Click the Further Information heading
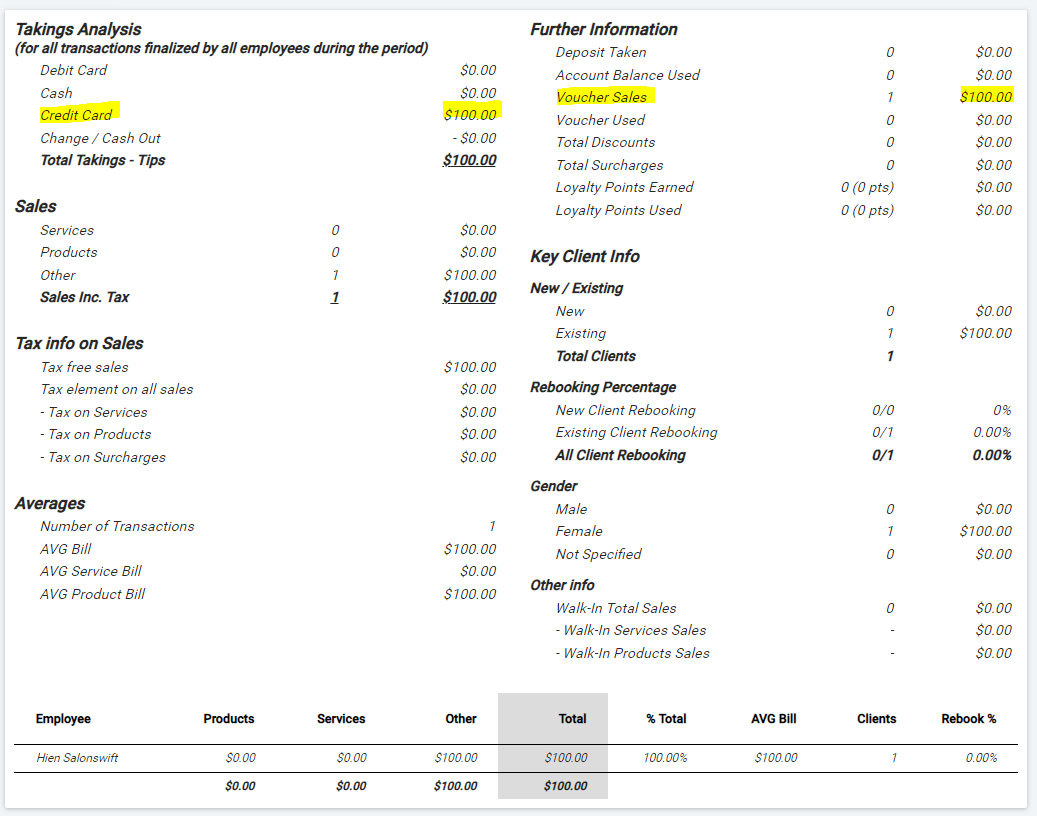Viewport: 1037px width, 816px height. click(x=603, y=29)
